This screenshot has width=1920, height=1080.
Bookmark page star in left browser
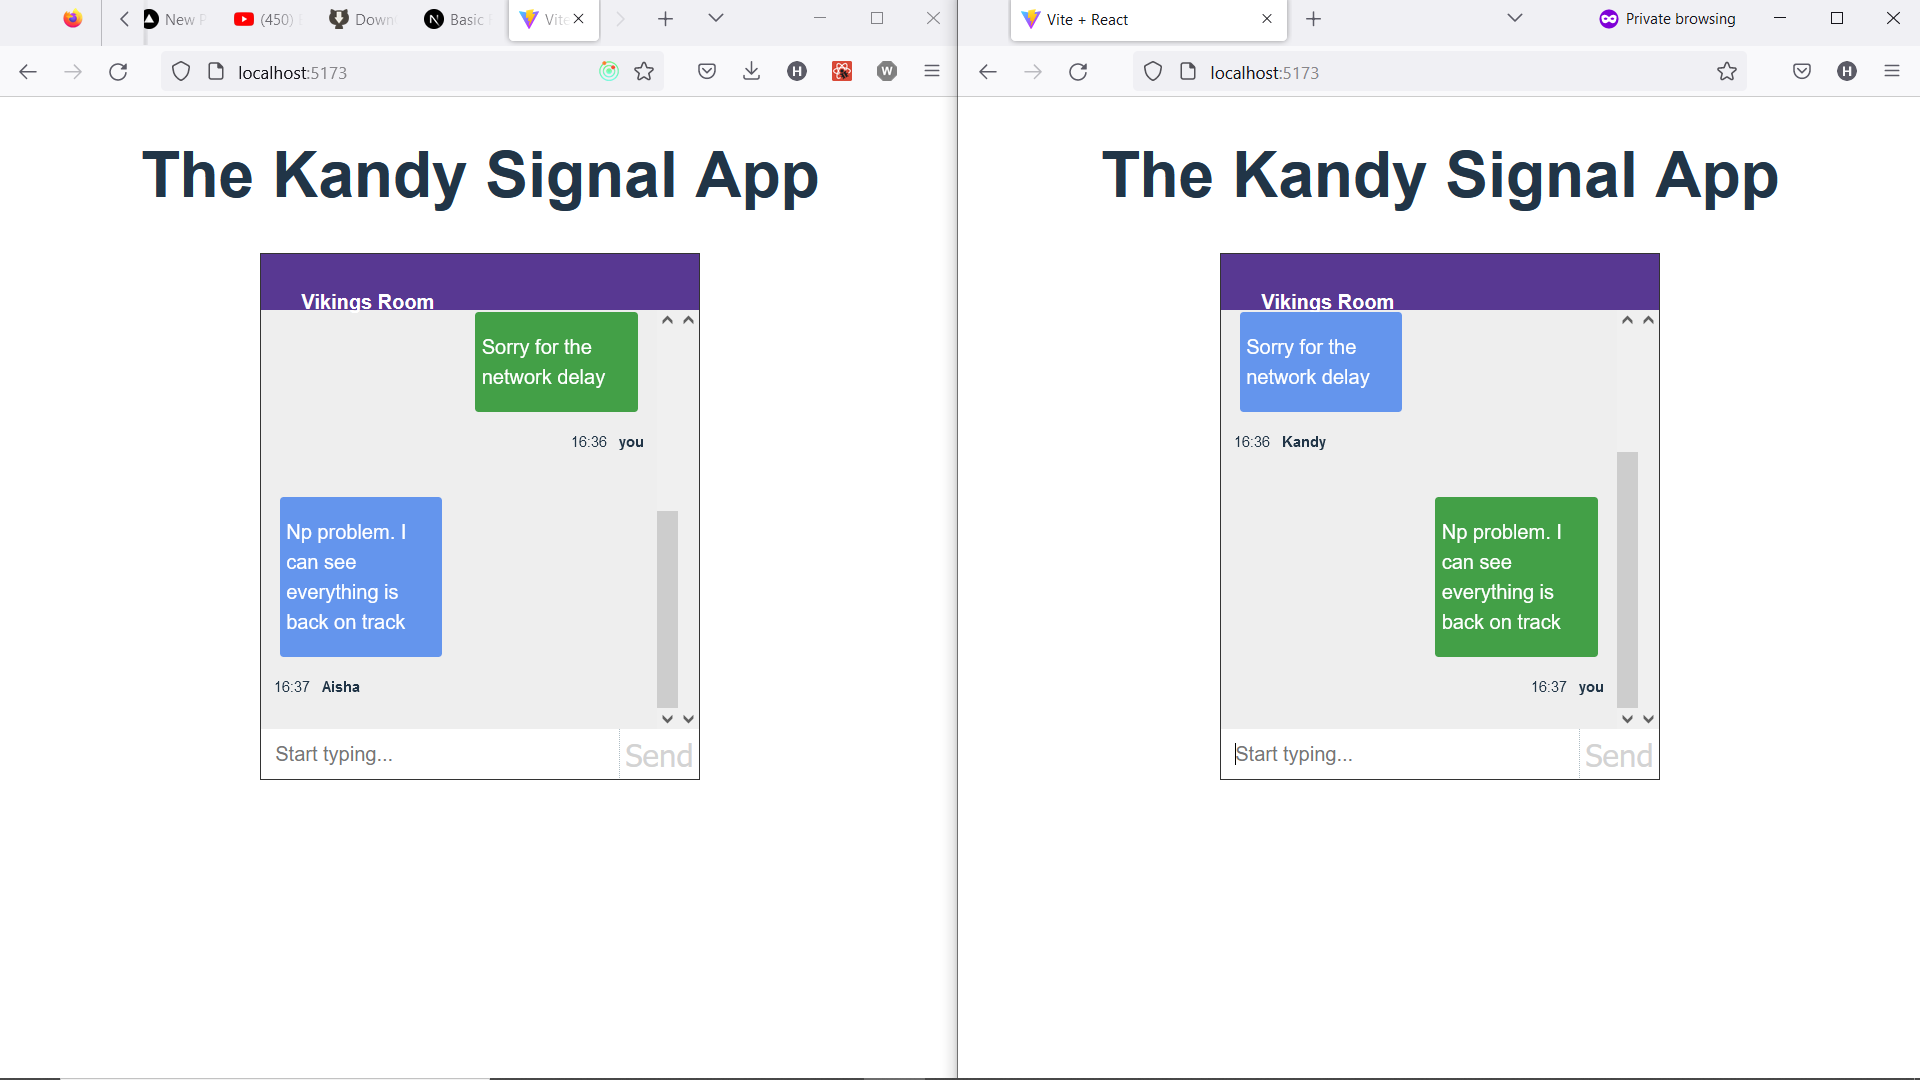pos(644,72)
